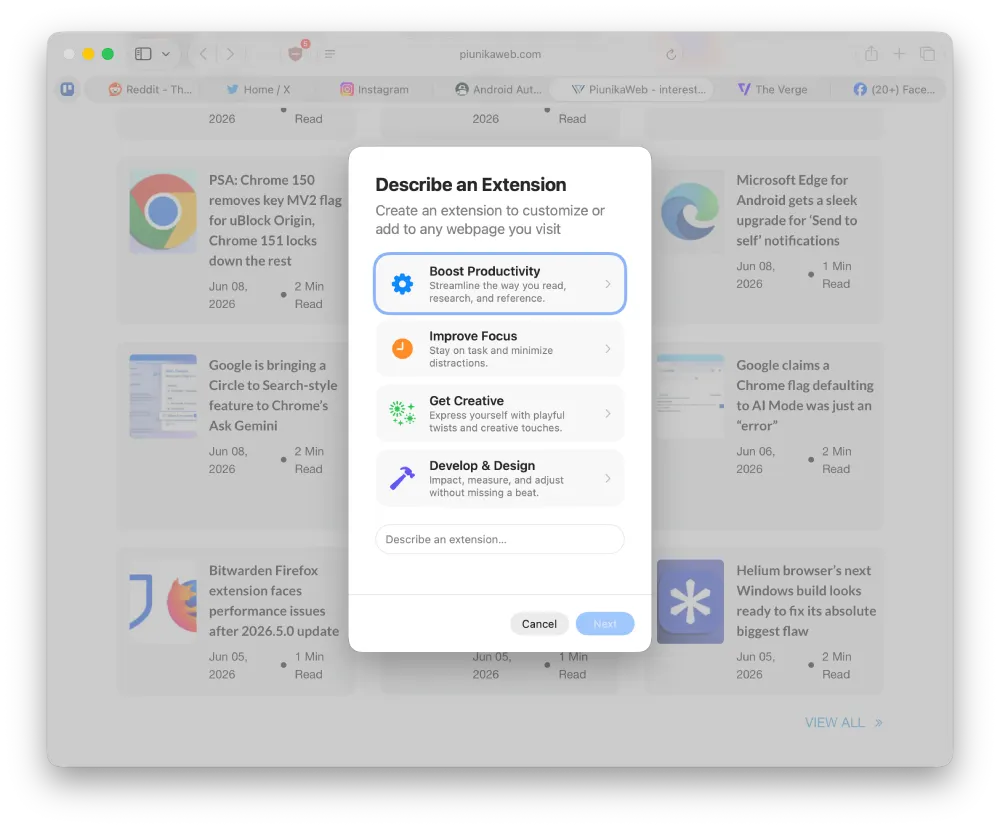Go back with the back arrow
The image size is (1000, 829).
203,54
